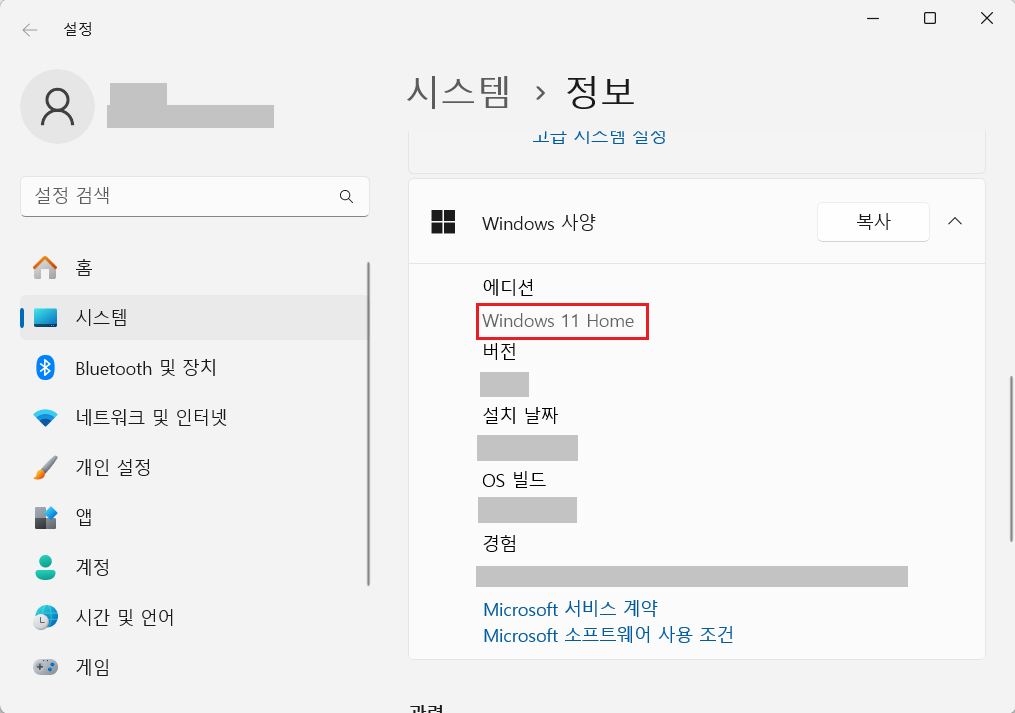Open 고급 시스템 설정 link
Screen dimensions: 1015x713
(599, 137)
